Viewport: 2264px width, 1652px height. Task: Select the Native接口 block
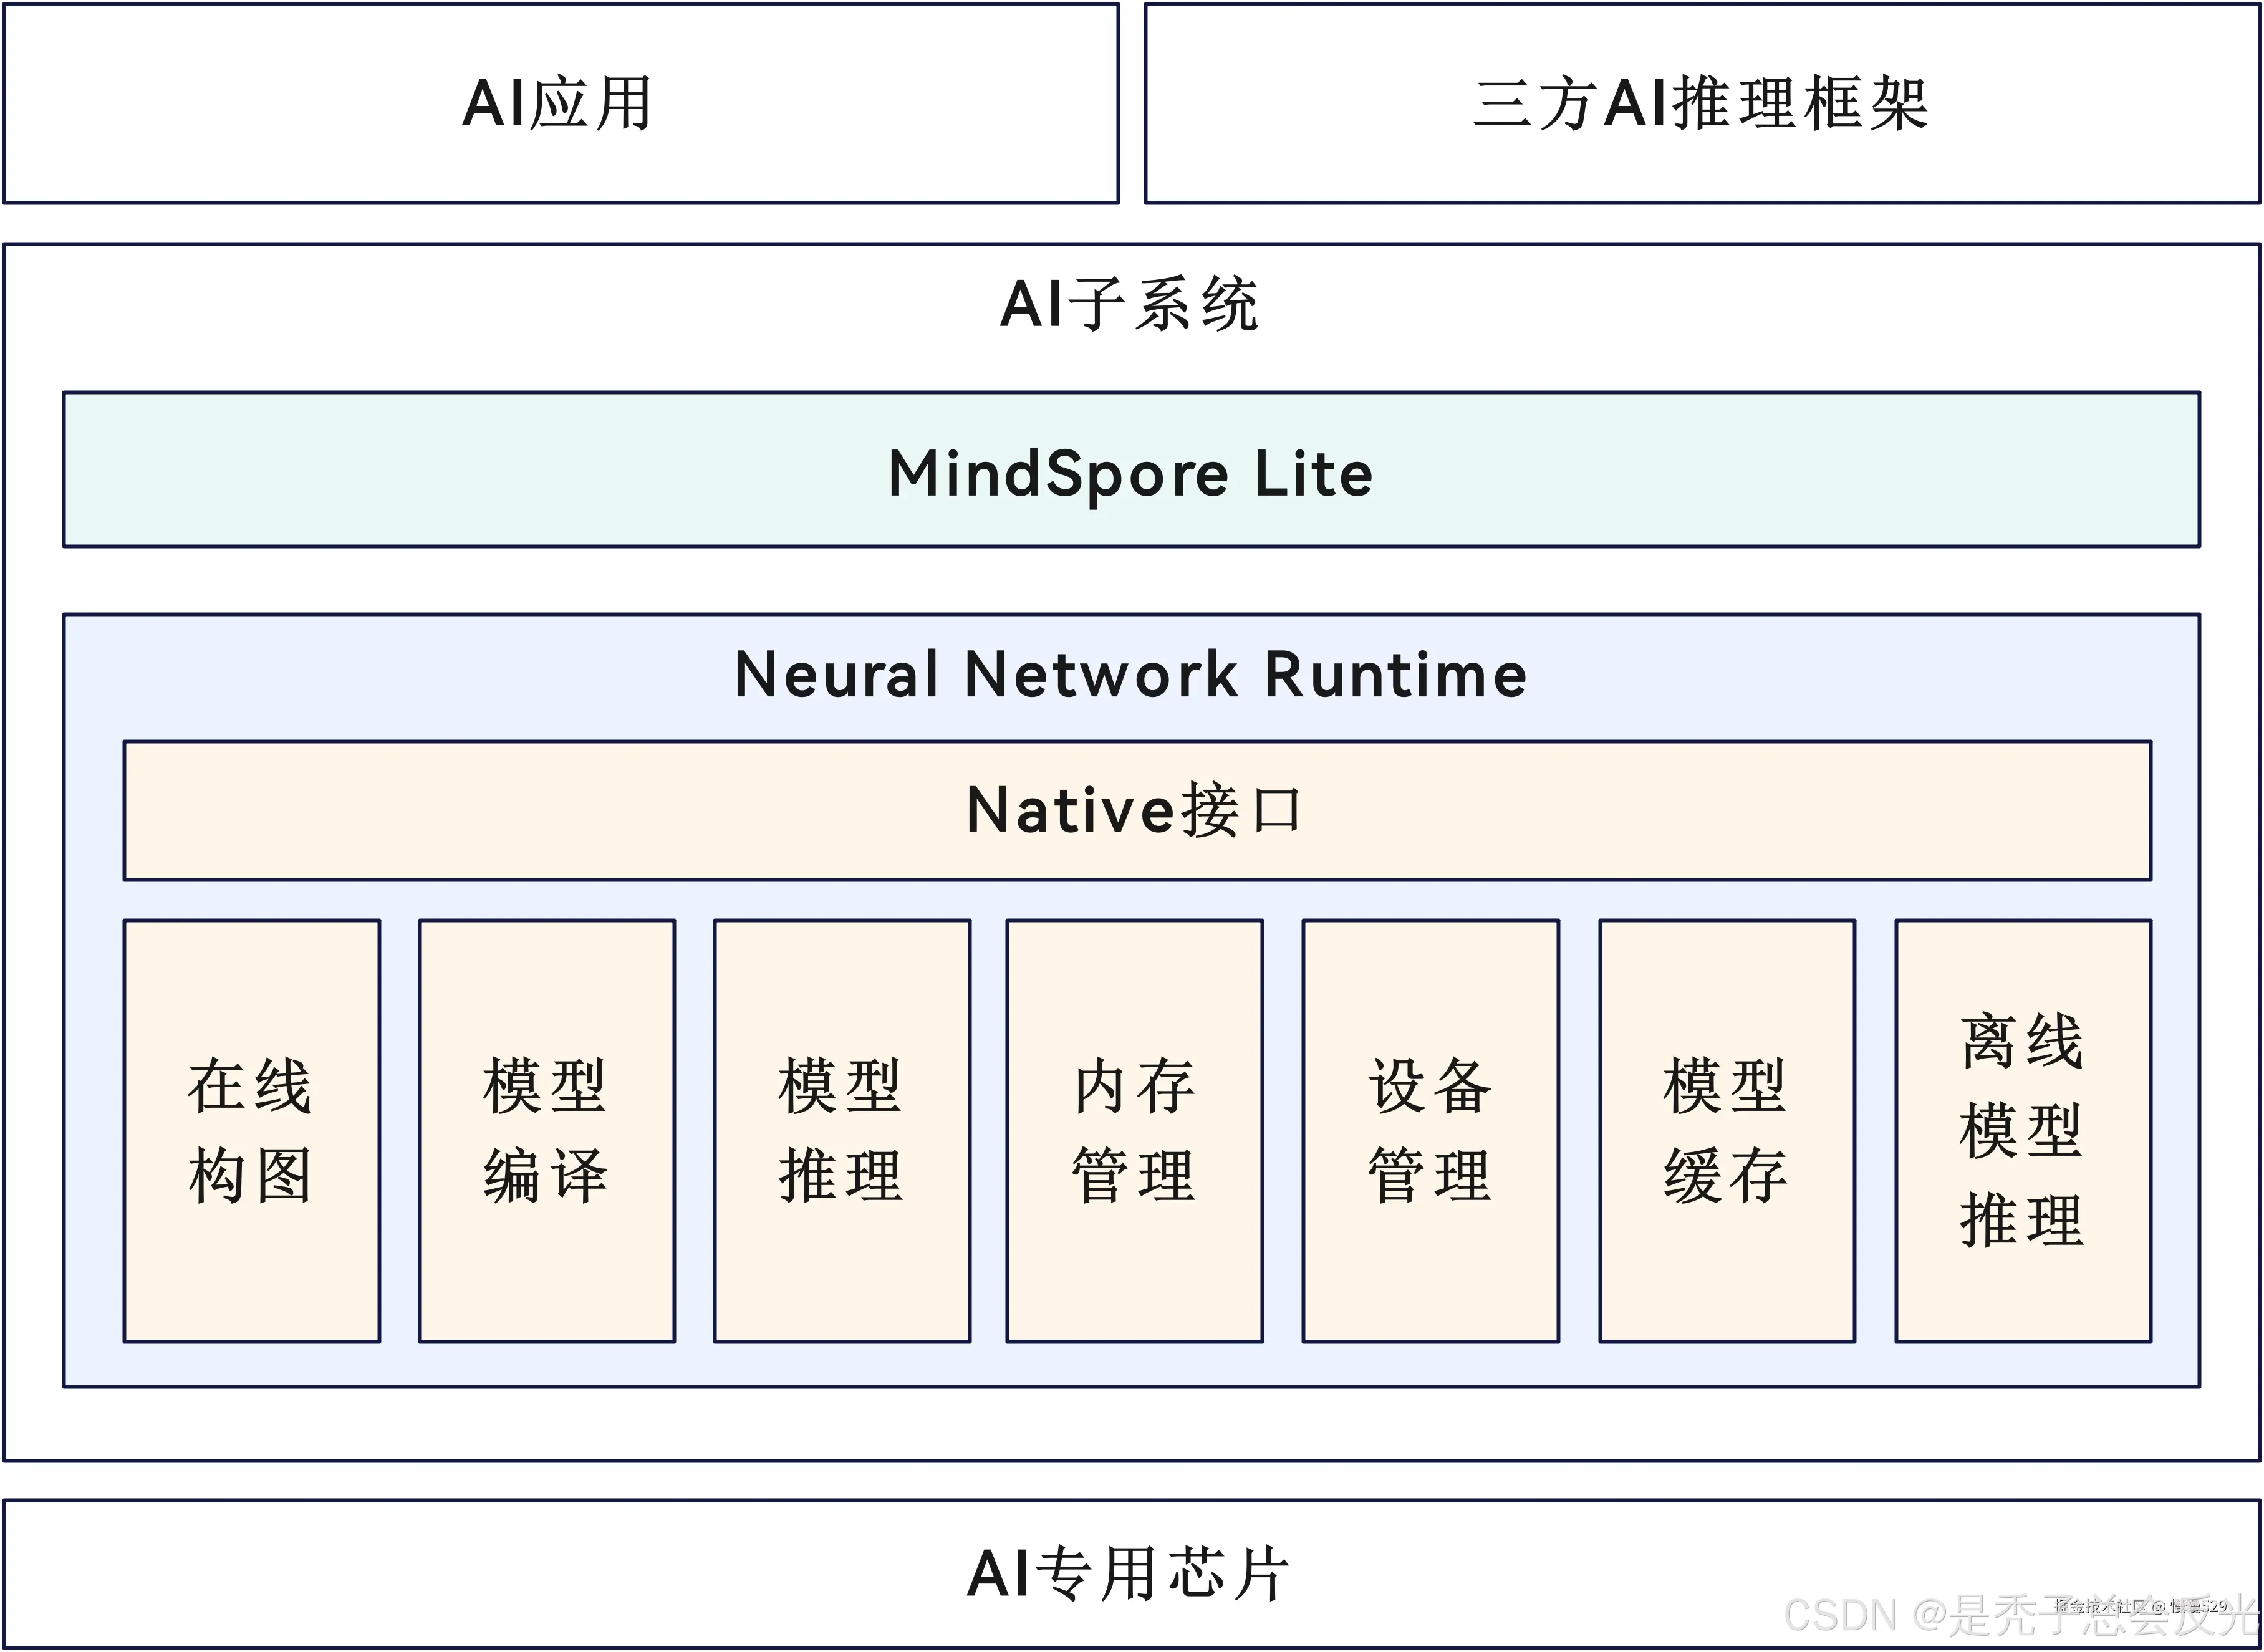pyautogui.click(x=1138, y=811)
